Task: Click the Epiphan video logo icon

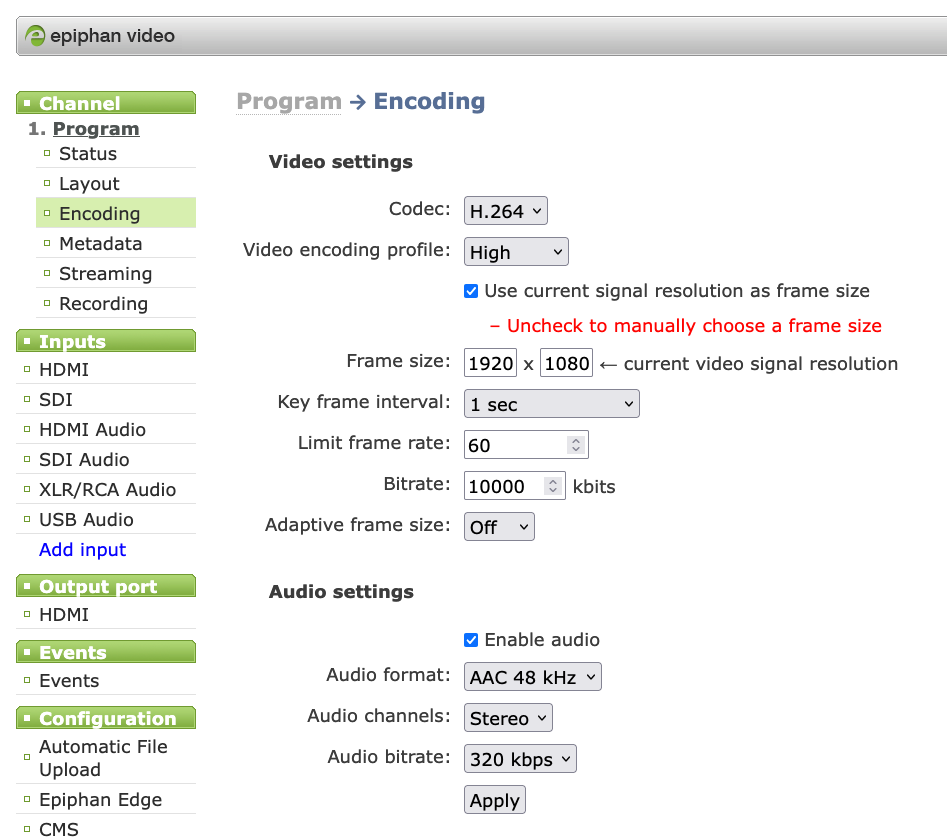Action: (x=35, y=36)
